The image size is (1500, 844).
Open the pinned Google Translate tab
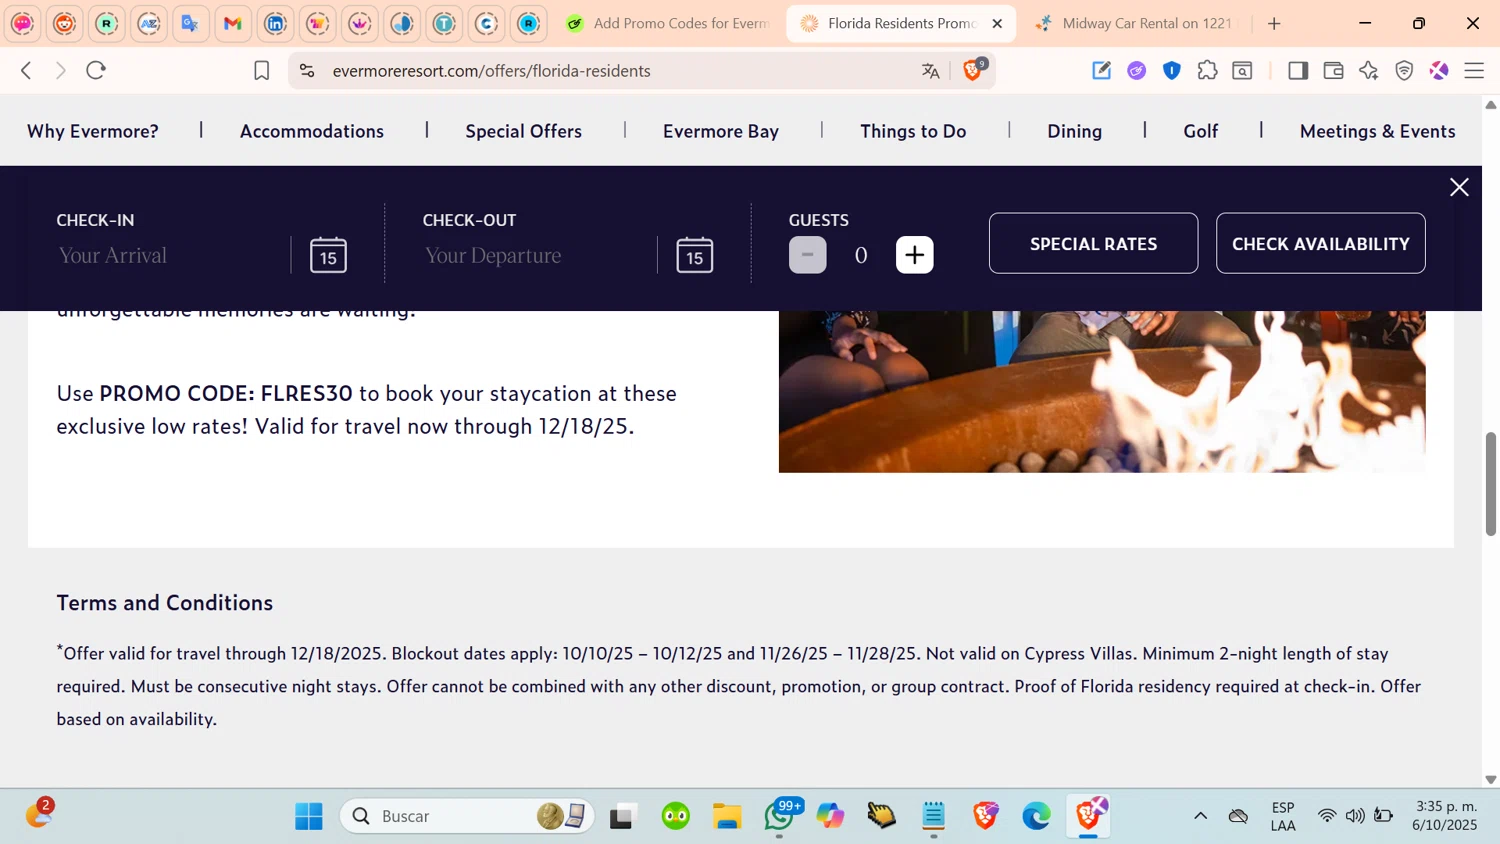pyautogui.click(x=190, y=23)
